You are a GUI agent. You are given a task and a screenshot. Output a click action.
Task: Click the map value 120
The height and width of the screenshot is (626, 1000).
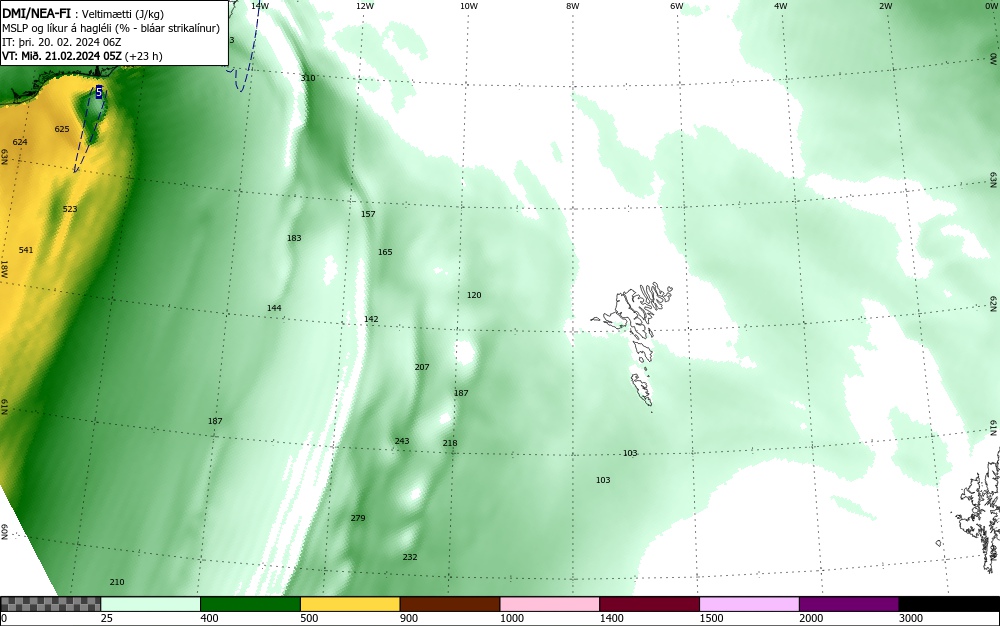click(x=474, y=295)
